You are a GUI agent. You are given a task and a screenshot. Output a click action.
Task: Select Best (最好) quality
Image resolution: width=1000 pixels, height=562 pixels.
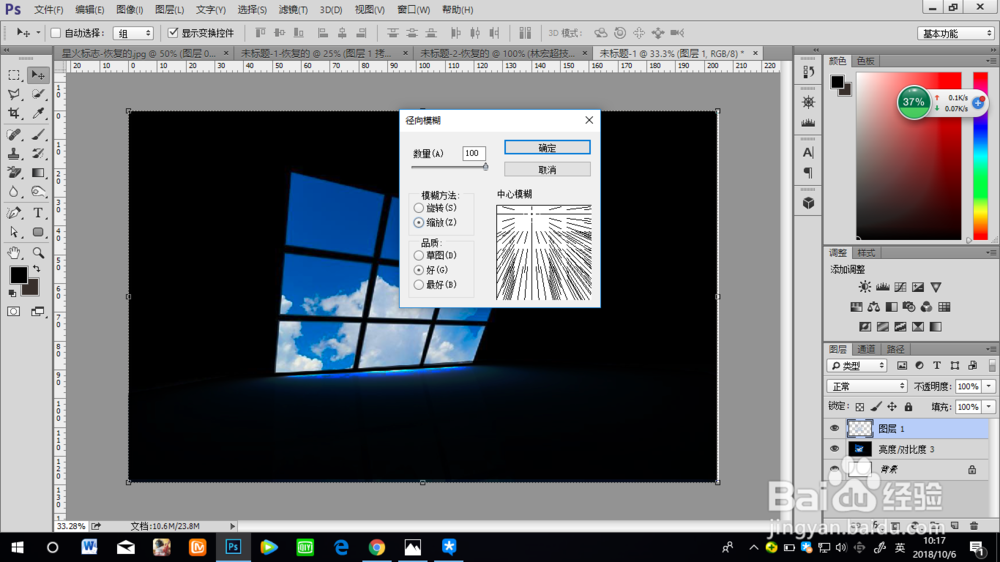coord(418,285)
